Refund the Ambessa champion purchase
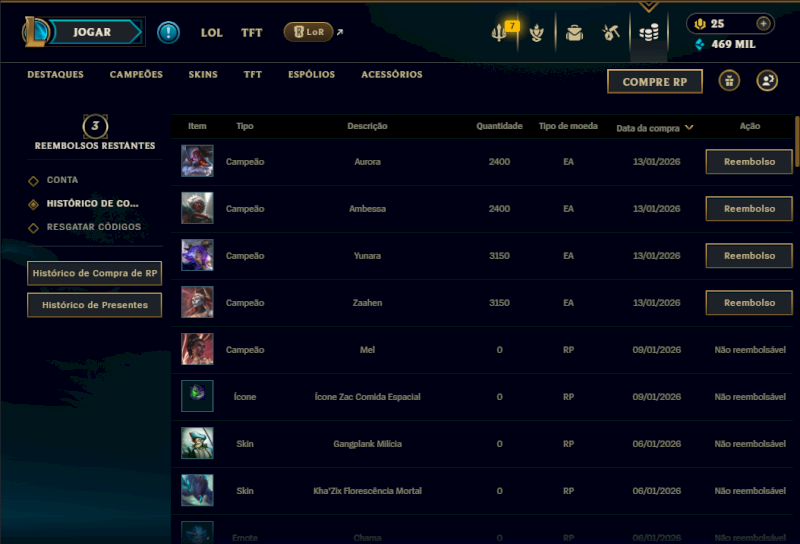Image resolution: width=800 pixels, height=544 pixels. (749, 209)
